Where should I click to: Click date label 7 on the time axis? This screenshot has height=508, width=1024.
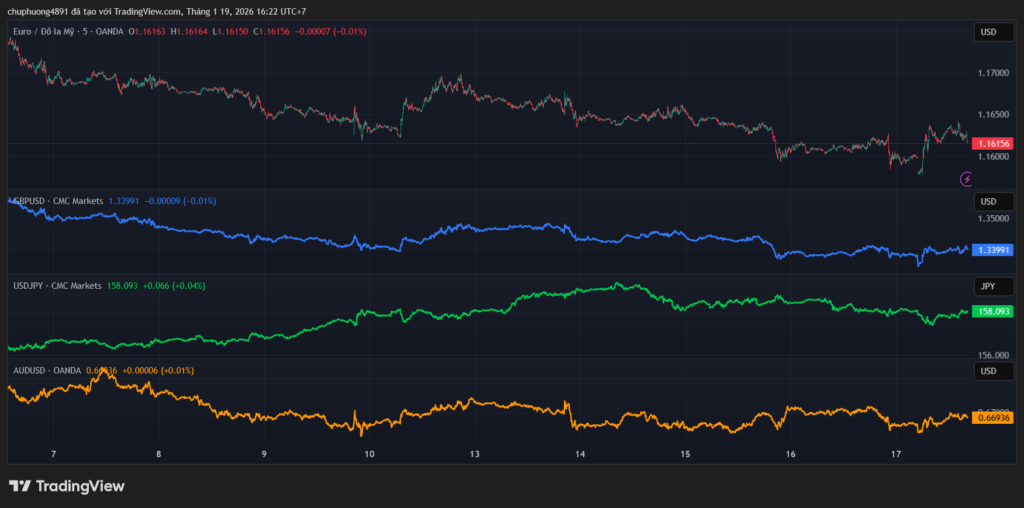coord(53,454)
